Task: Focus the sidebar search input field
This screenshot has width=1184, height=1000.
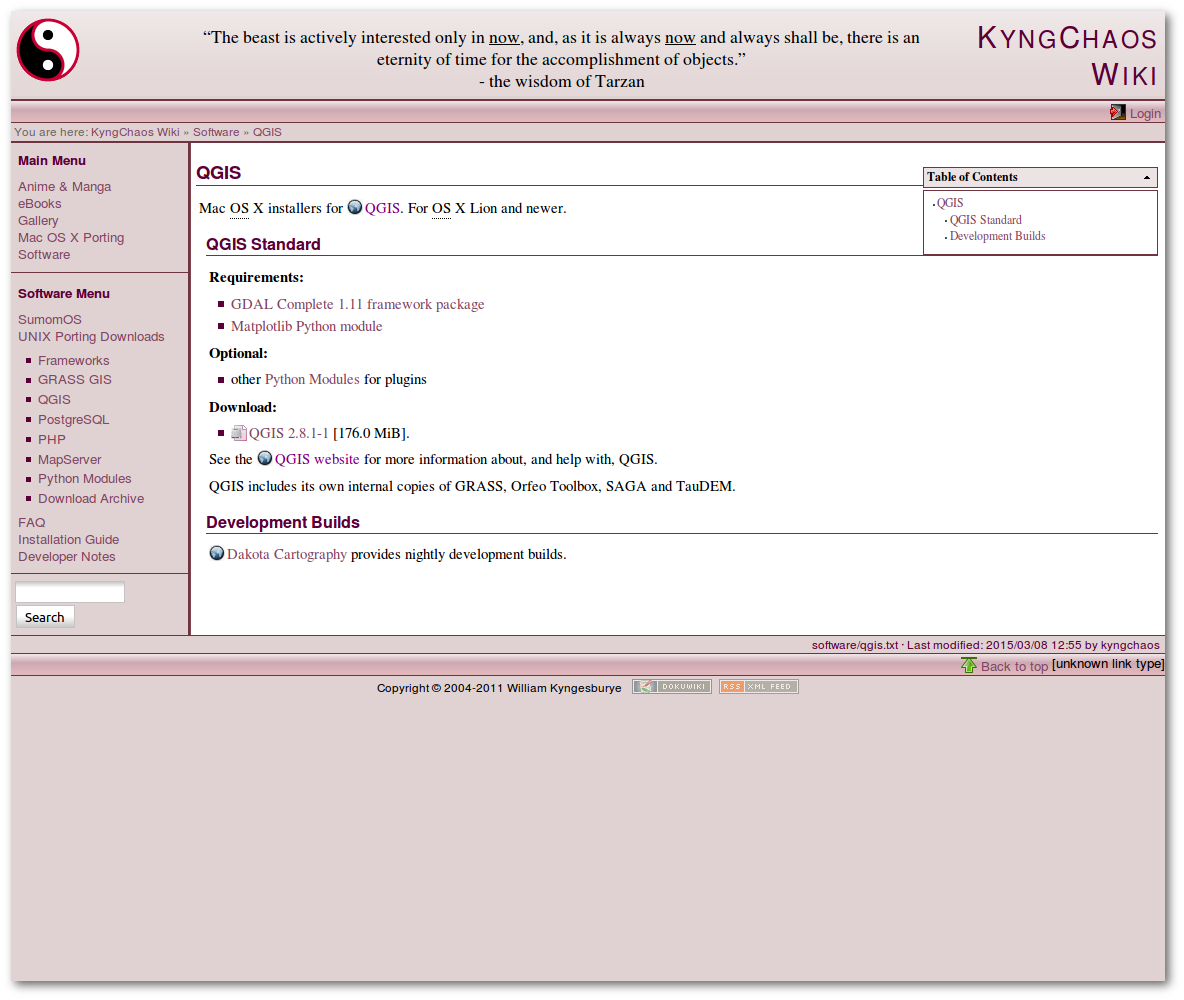Action: click(70, 593)
